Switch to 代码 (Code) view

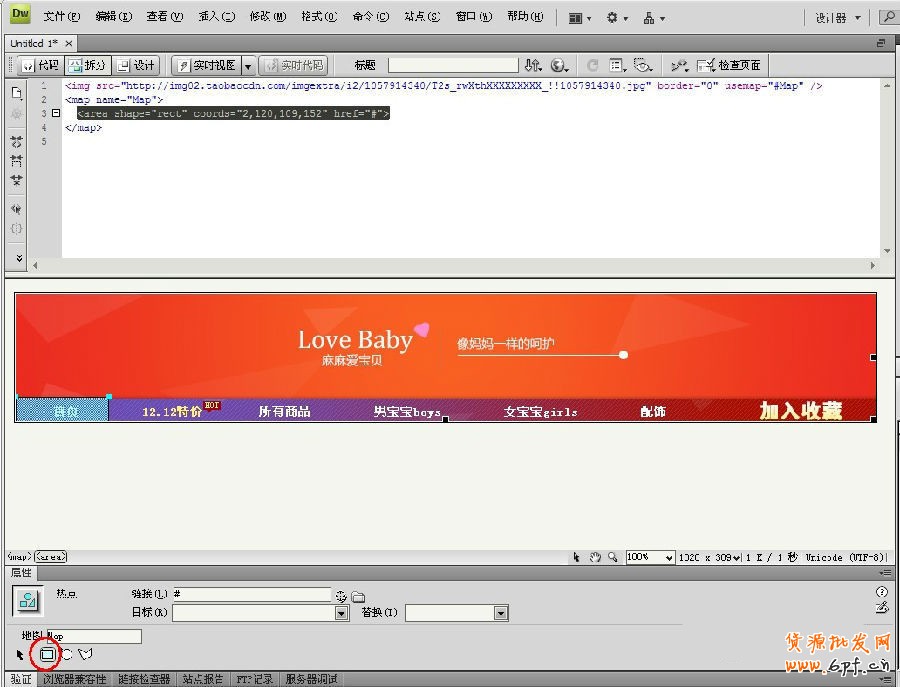click(39, 65)
